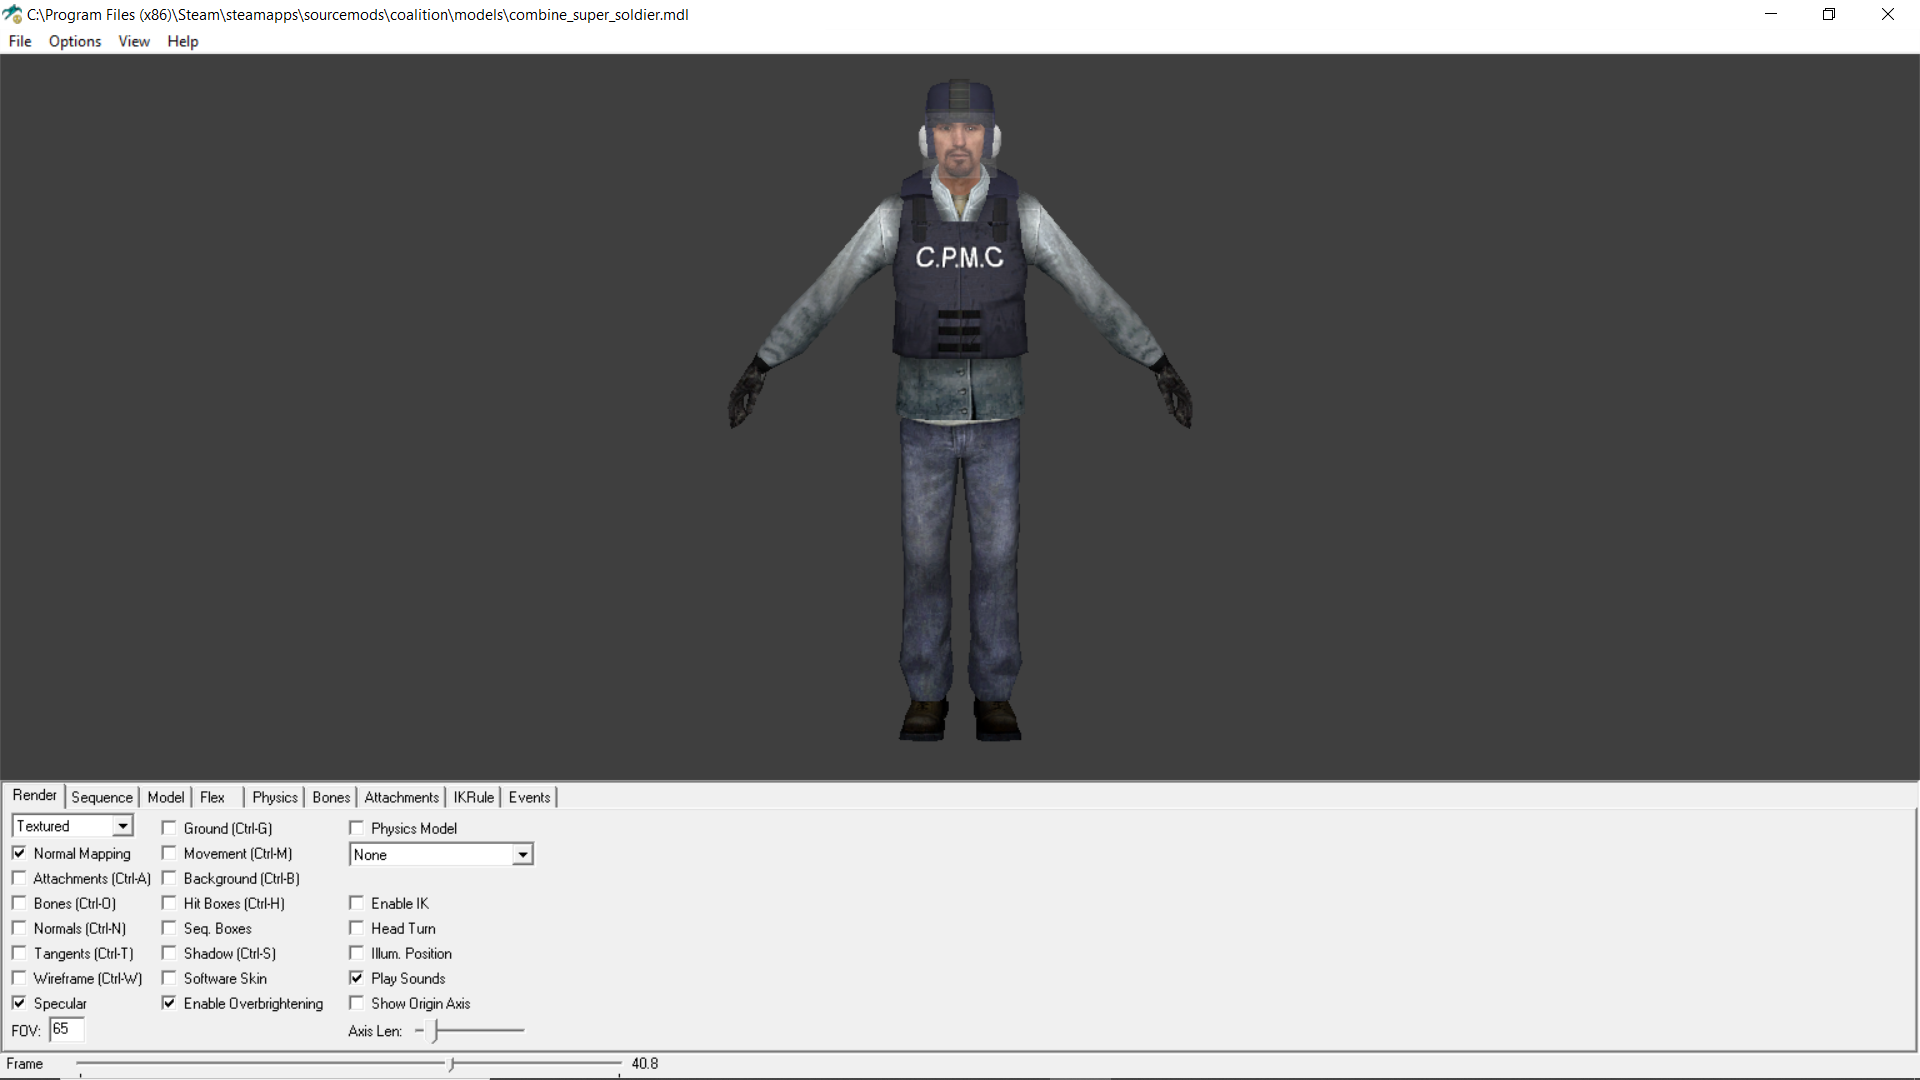This screenshot has width=1920, height=1080.
Task: Toggle Normal Mapping checkbox
Action: click(20, 853)
